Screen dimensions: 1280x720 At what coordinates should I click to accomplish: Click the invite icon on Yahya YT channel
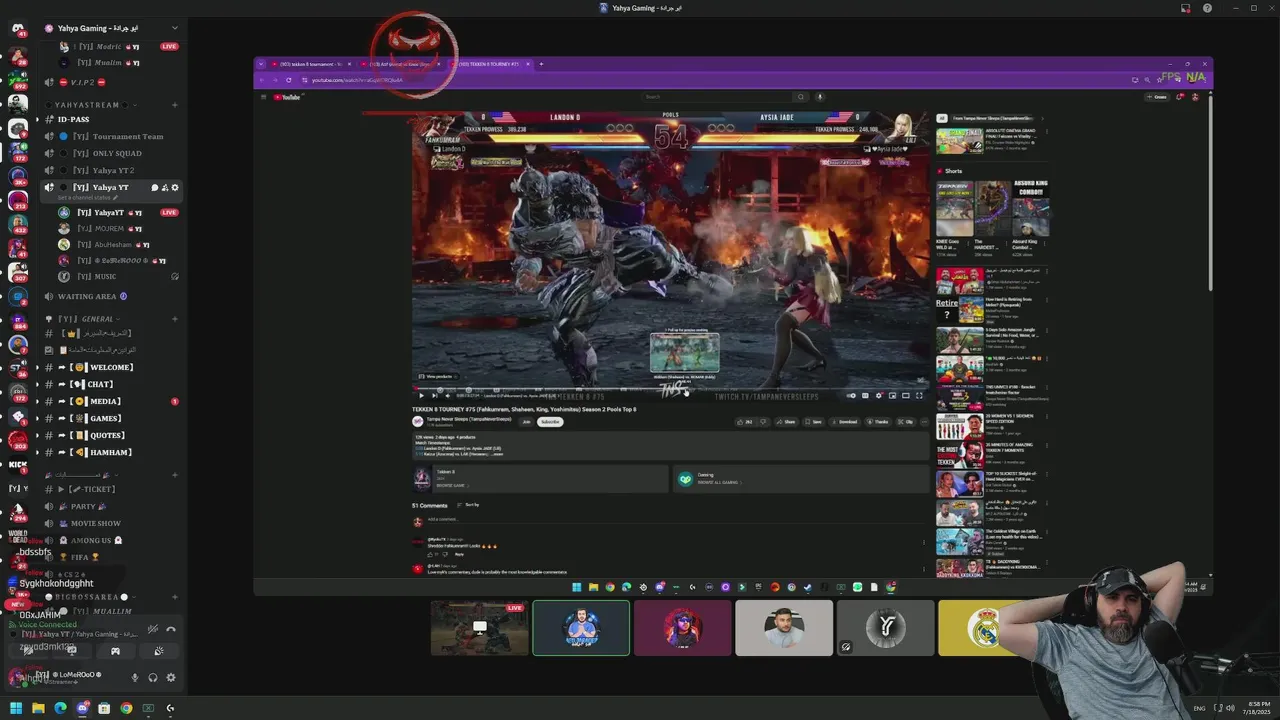165,187
